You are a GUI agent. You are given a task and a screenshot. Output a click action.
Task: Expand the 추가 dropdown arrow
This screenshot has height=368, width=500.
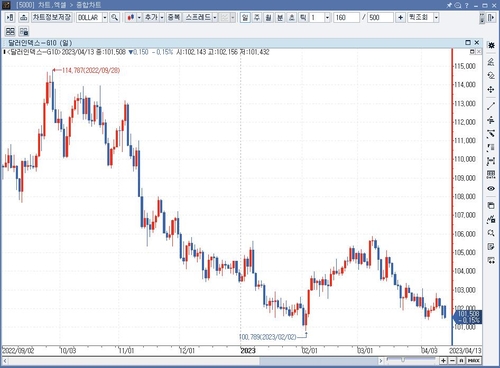pos(162,17)
